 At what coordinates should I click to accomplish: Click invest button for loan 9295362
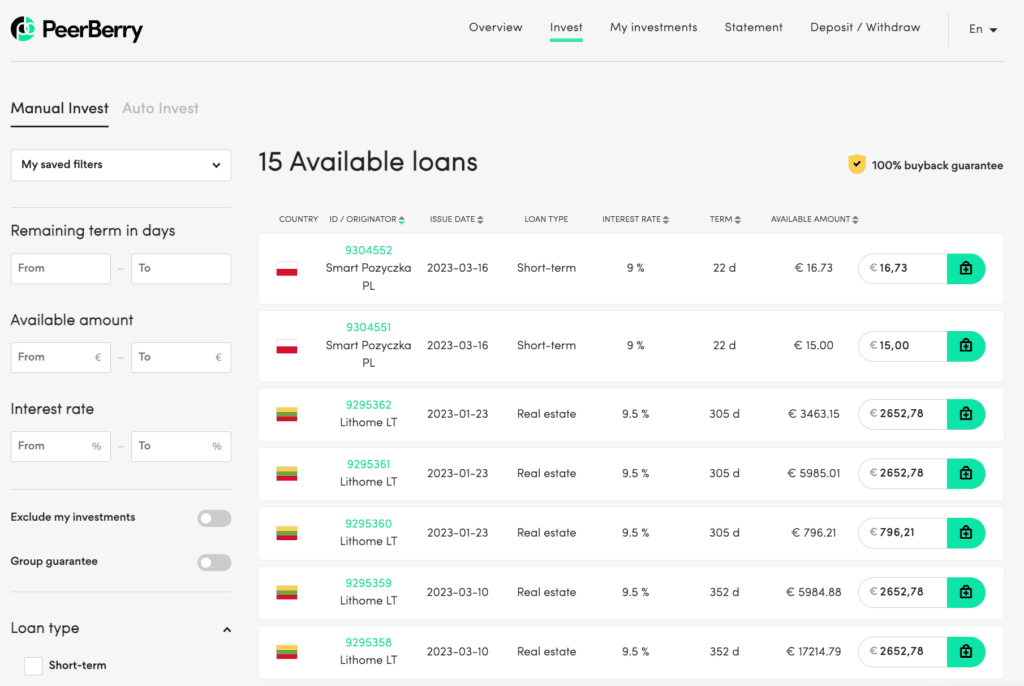click(965, 414)
